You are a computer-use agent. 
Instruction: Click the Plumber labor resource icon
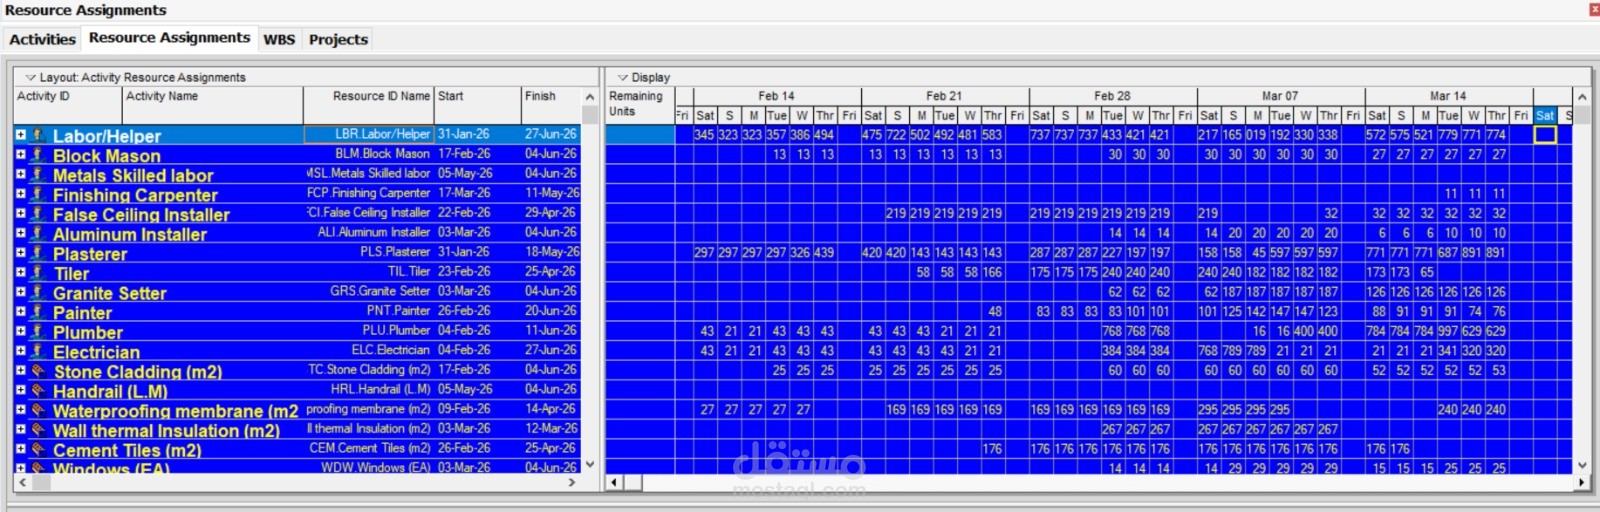(x=38, y=331)
